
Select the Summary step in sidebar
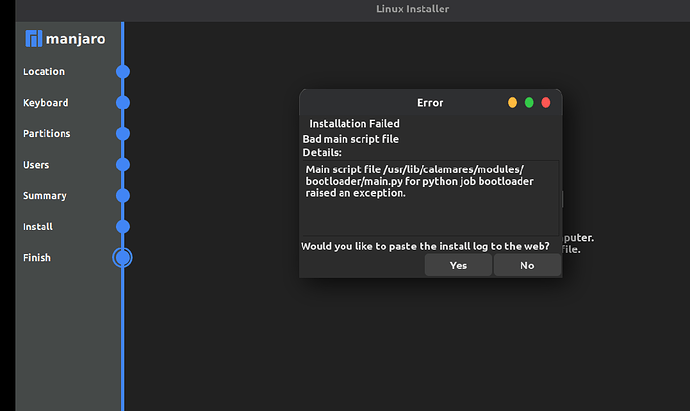pyautogui.click(x=45, y=196)
